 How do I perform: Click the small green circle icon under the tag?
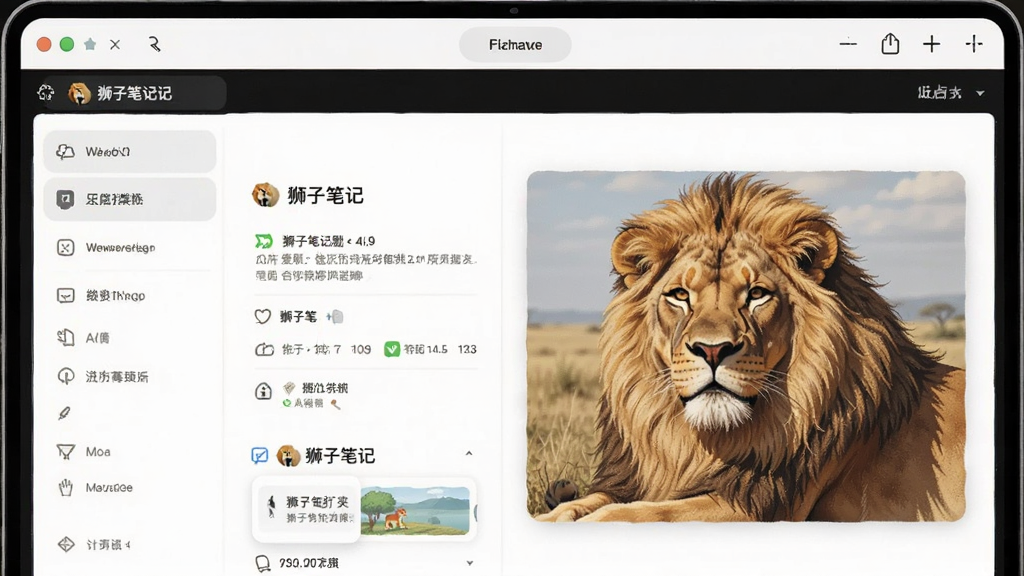click(287, 404)
